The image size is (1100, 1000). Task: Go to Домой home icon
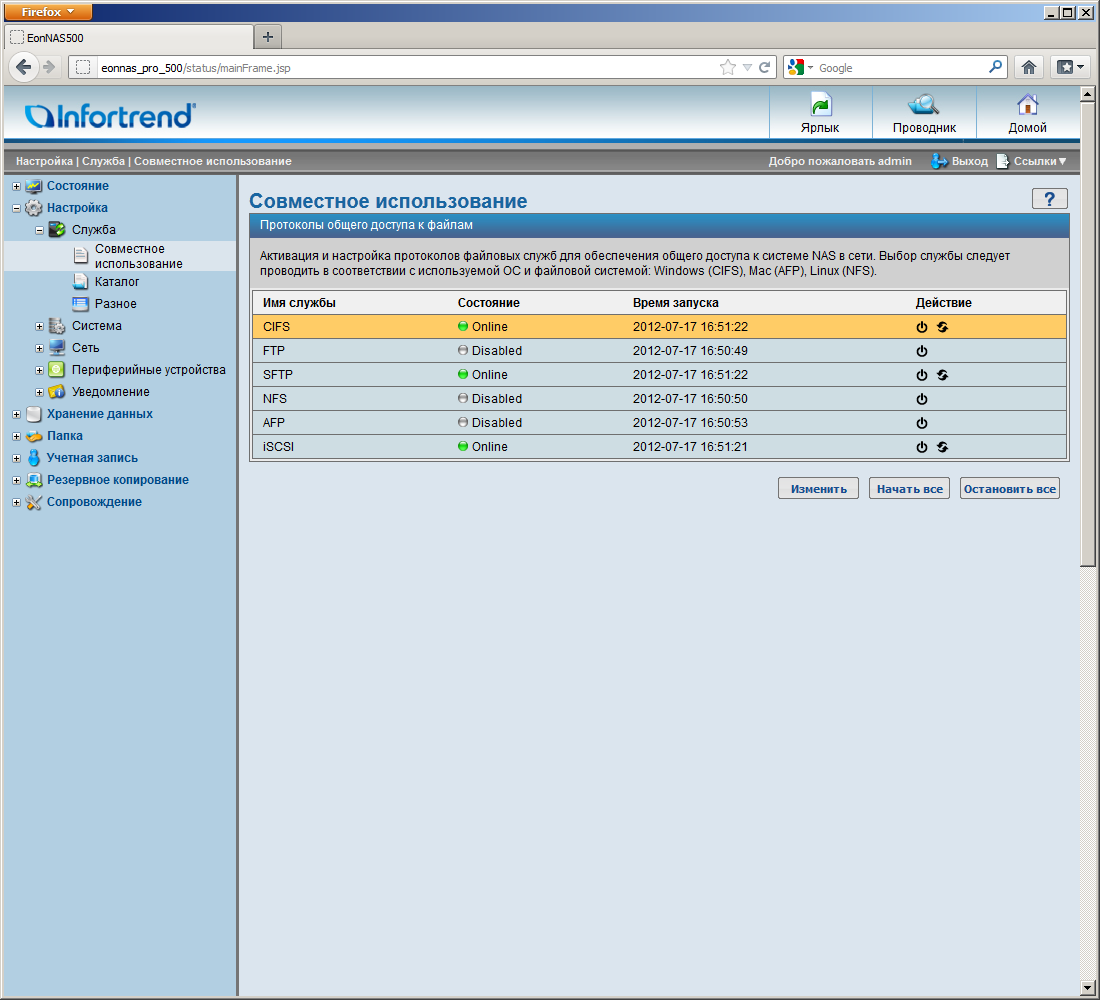(x=1027, y=113)
